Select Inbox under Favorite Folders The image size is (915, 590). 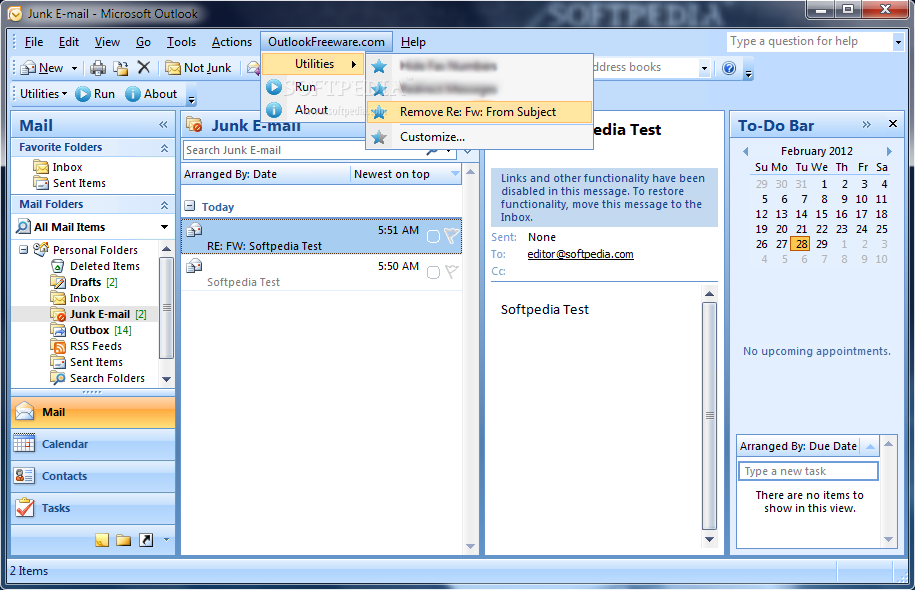[67, 167]
